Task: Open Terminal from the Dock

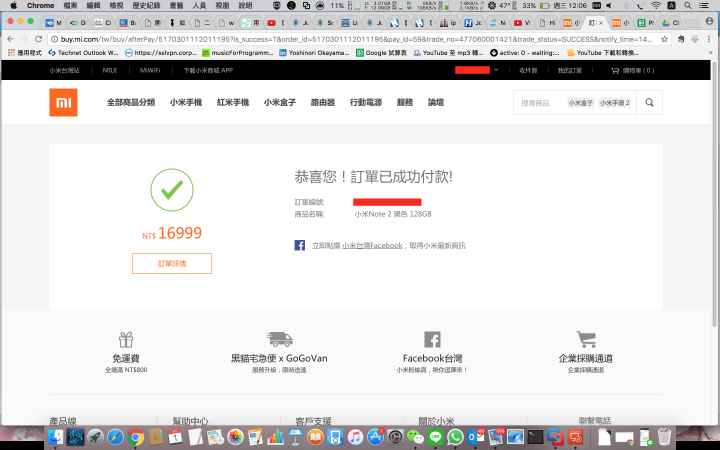Action: pos(535,437)
